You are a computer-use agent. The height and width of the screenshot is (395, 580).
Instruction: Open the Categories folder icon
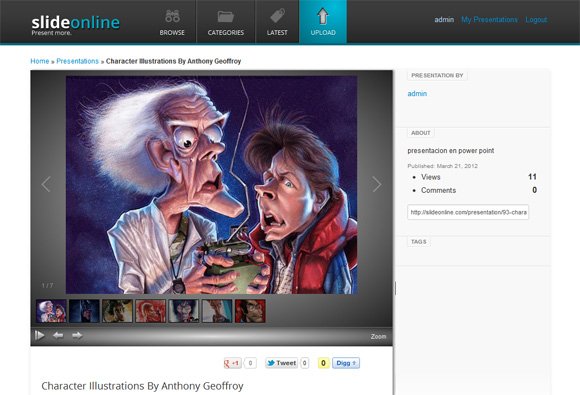coord(226,17)
